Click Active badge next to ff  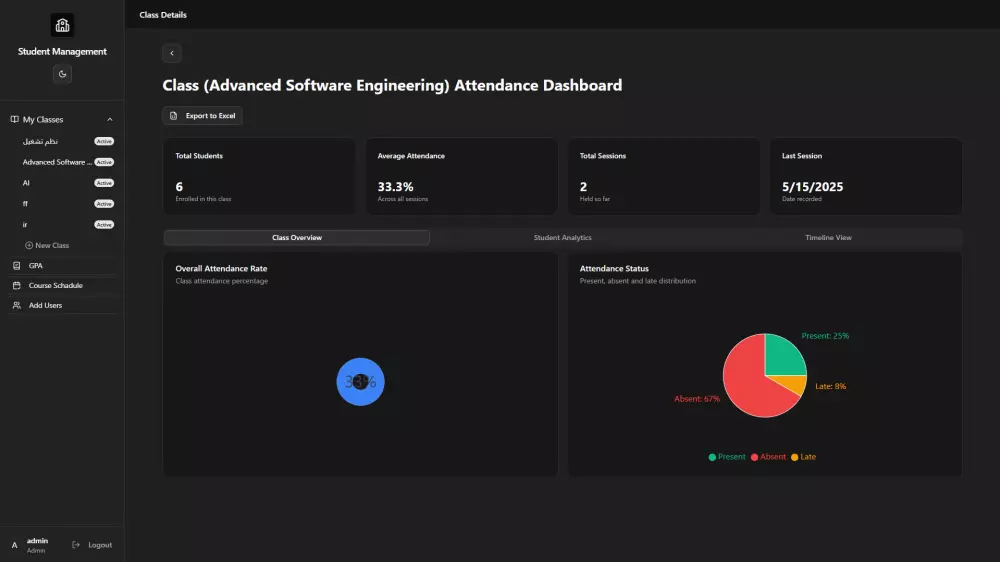pos(104,203)
